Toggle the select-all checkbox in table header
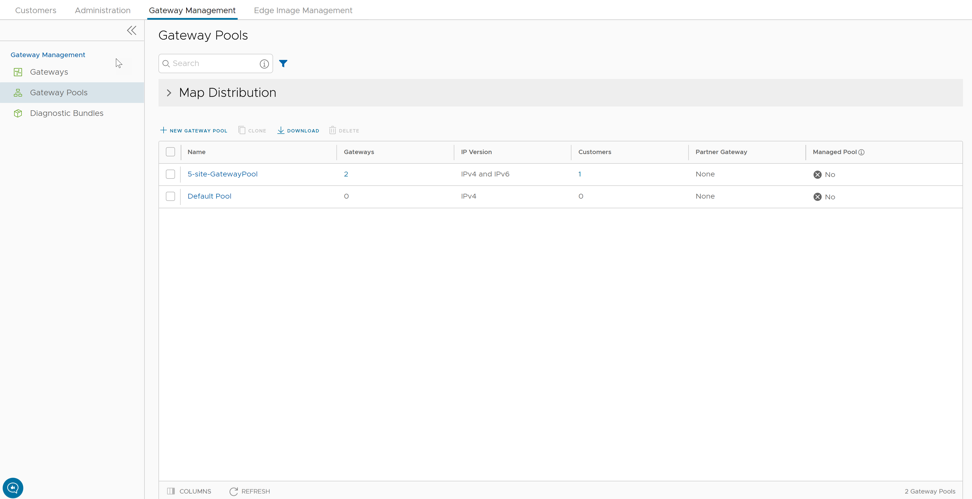Image resolution: width=972 pixels, height=499 pixels. point(170,152)
